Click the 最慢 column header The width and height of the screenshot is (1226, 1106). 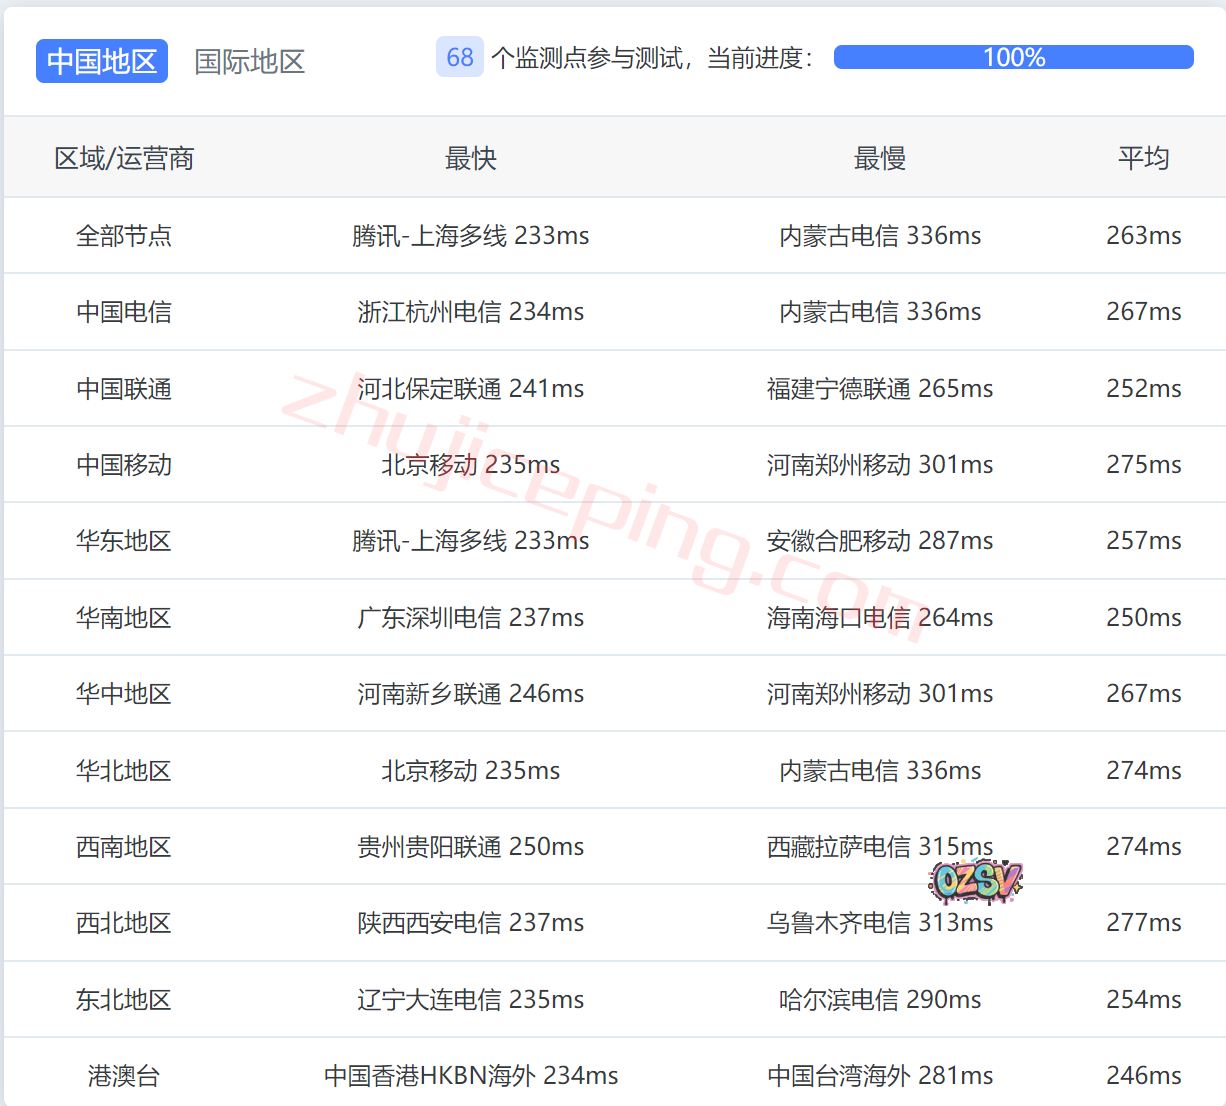[x=879, y=158]
